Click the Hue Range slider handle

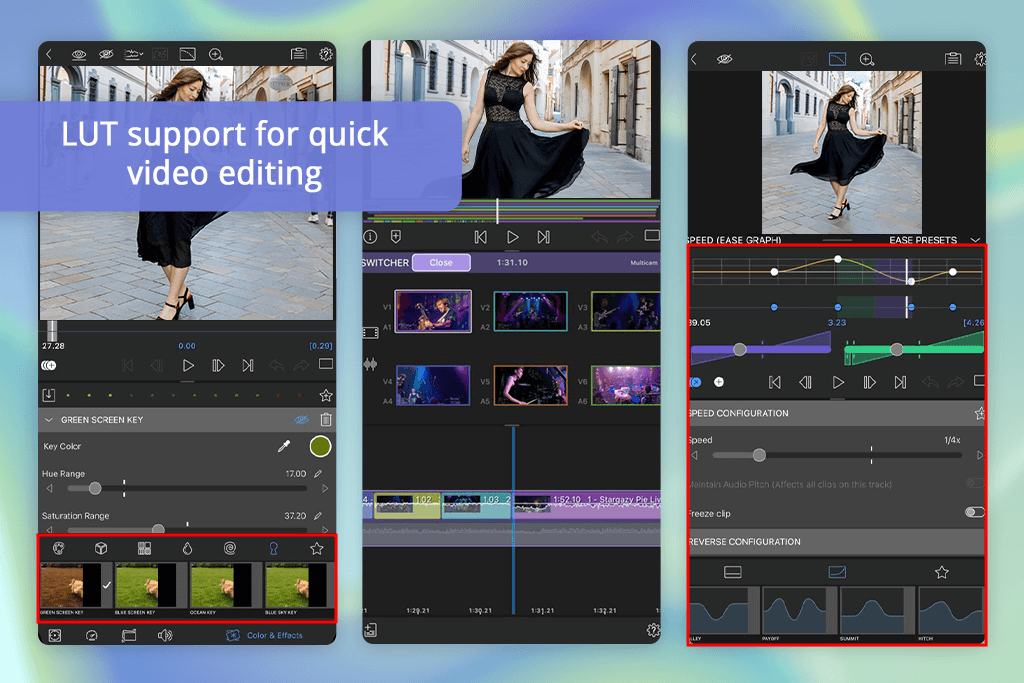(95, 488)
